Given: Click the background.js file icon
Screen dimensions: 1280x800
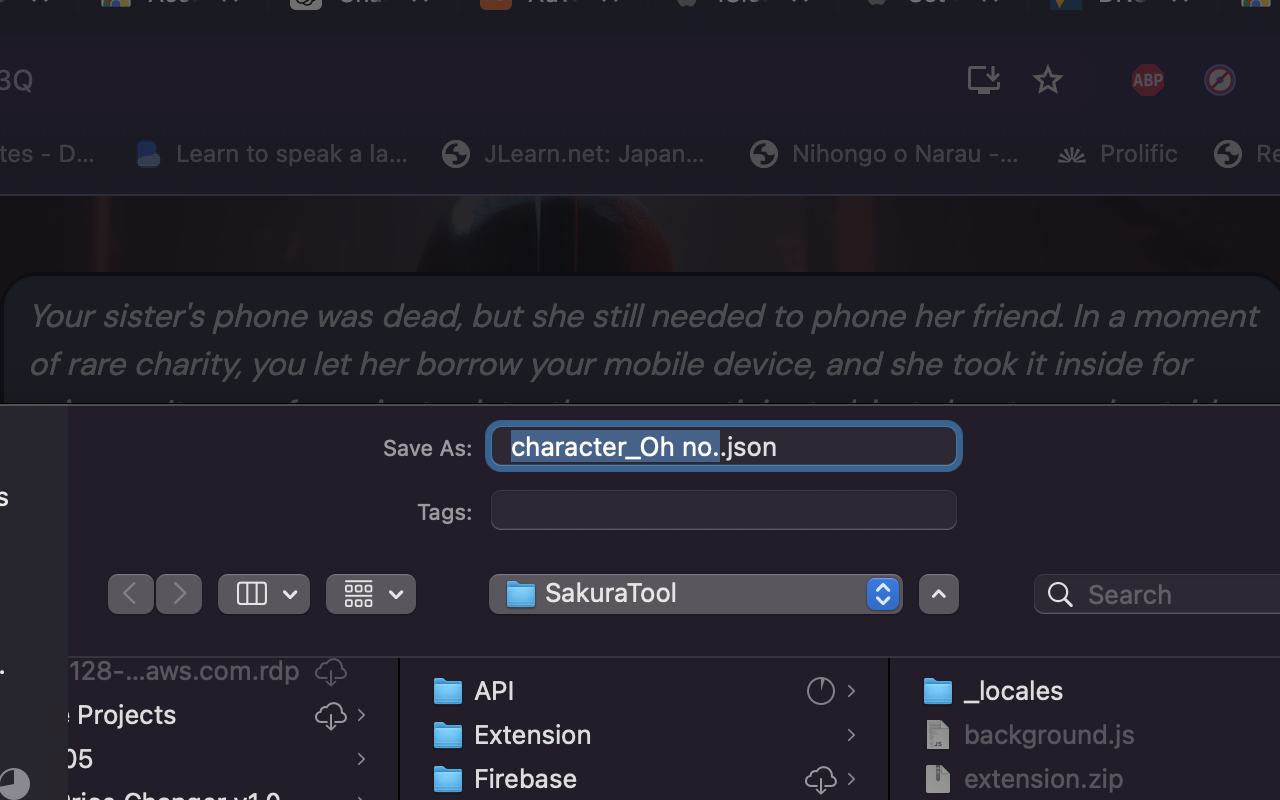Looking at the screenshot, I should coord(937,735).
